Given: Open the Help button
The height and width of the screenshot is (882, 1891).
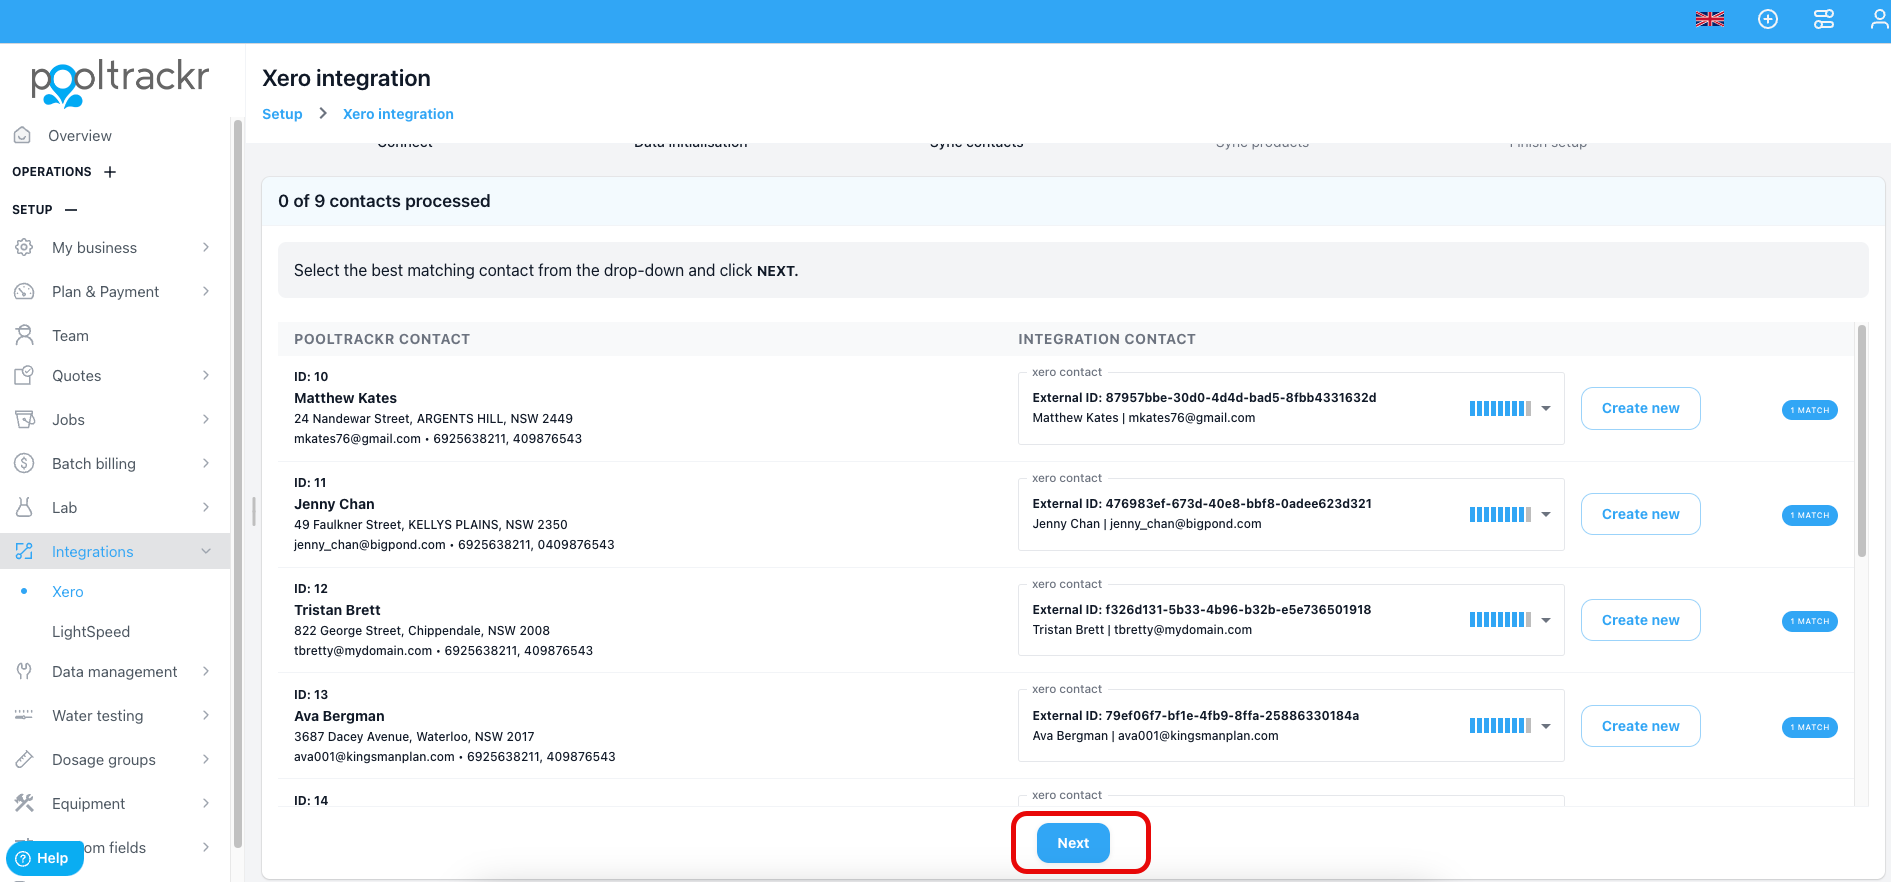Looking at the screenshot, I should tap(44, 858).
